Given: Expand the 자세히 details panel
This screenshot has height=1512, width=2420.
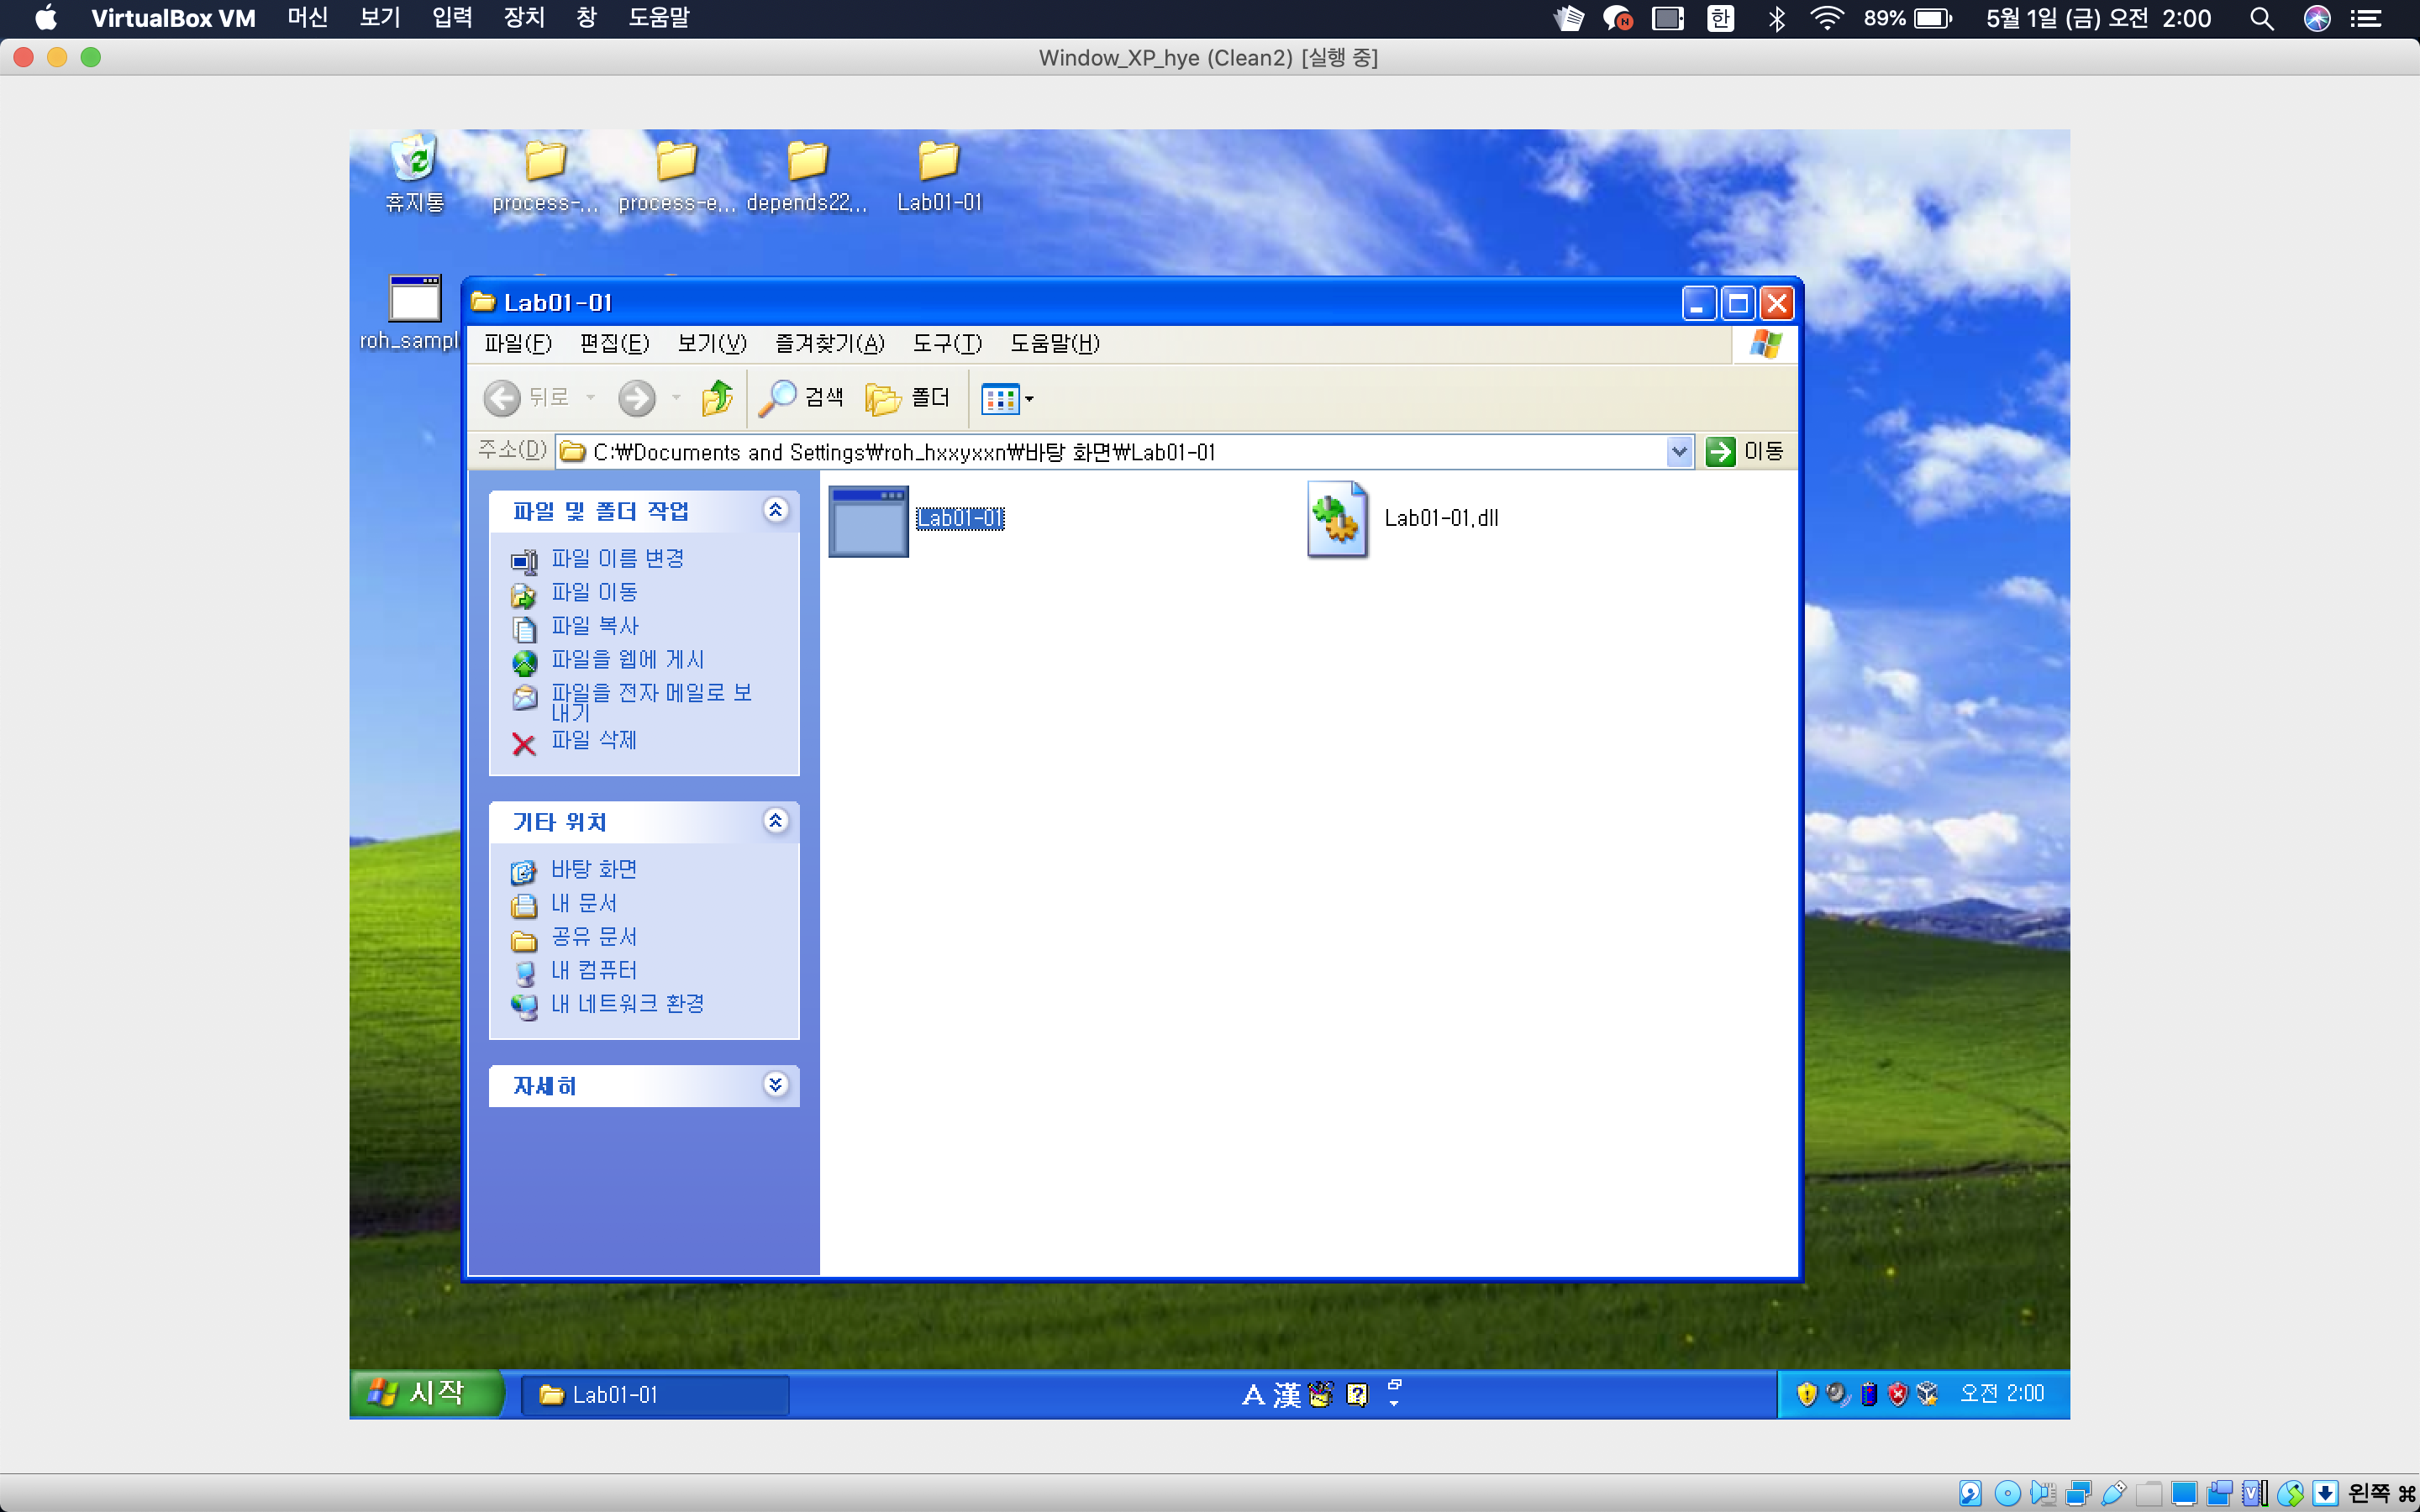Looking at the screenshot, I should click(x=775, y=1085).
